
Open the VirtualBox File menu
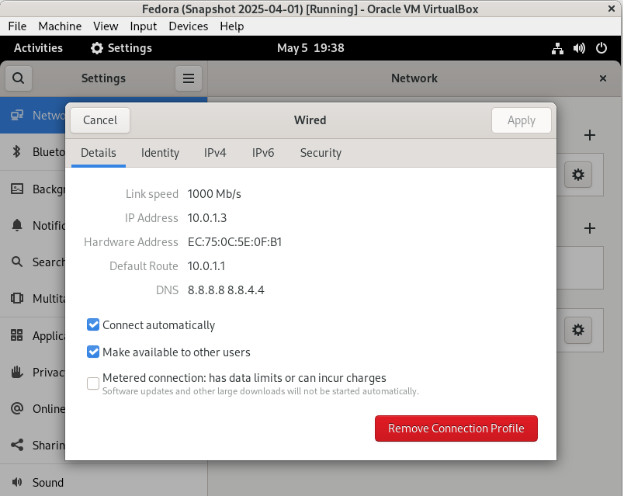coord(17,26)
